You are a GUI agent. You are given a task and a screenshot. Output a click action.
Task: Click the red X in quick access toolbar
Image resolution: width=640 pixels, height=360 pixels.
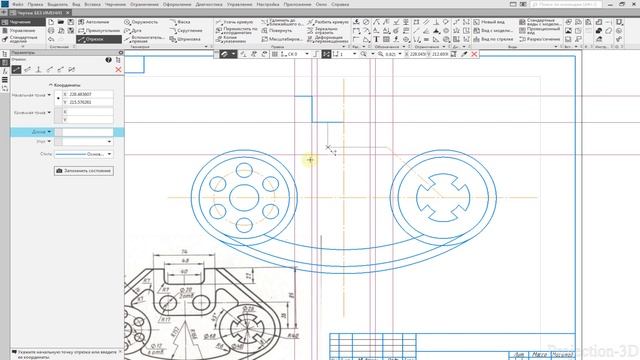[x=474, y=54]
